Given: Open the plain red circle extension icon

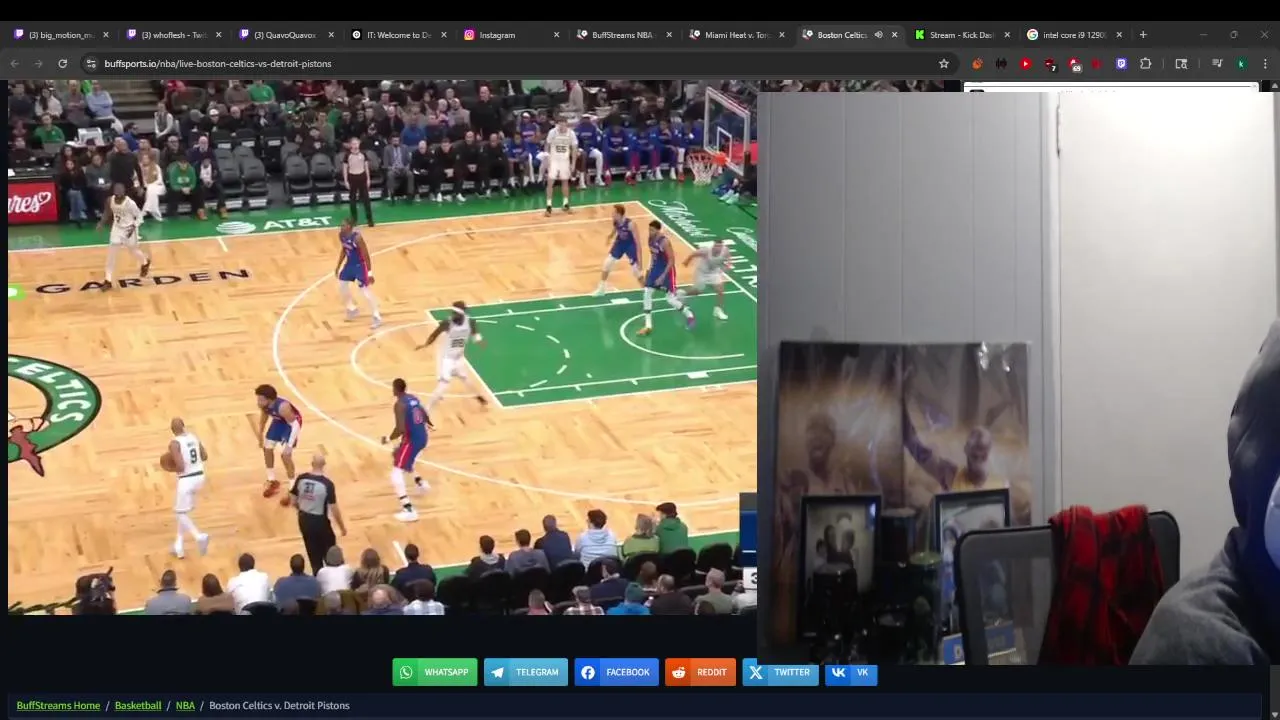Looking at the screenshot, I should (1097, 63).
